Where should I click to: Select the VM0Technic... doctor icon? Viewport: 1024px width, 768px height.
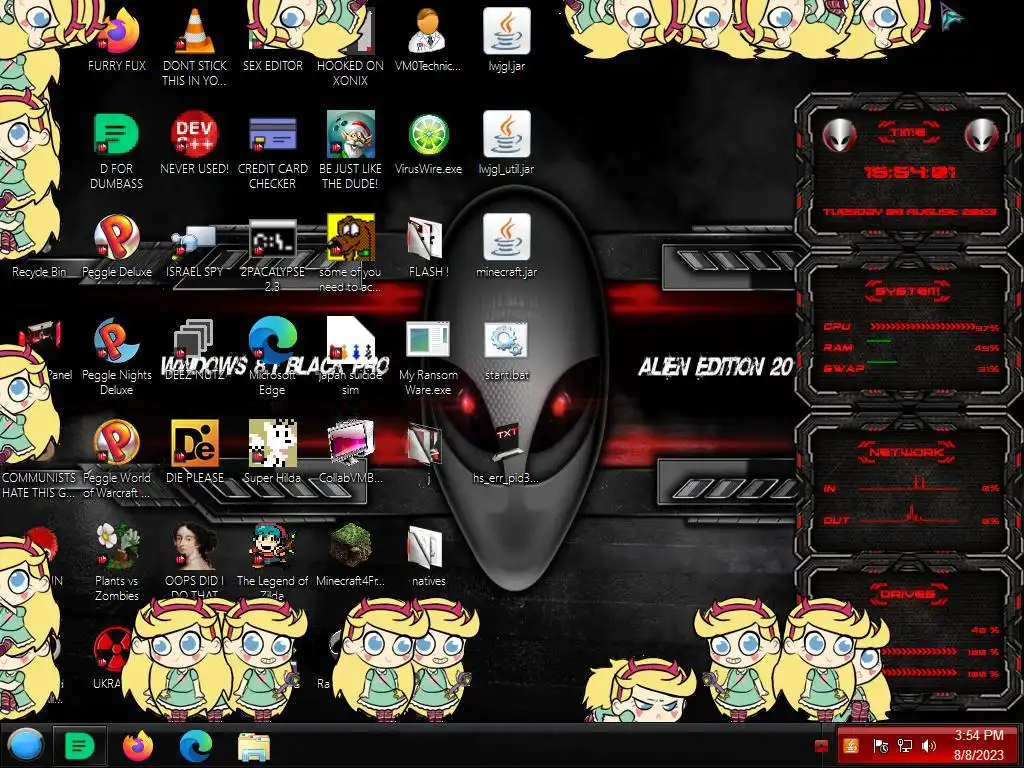428,31
